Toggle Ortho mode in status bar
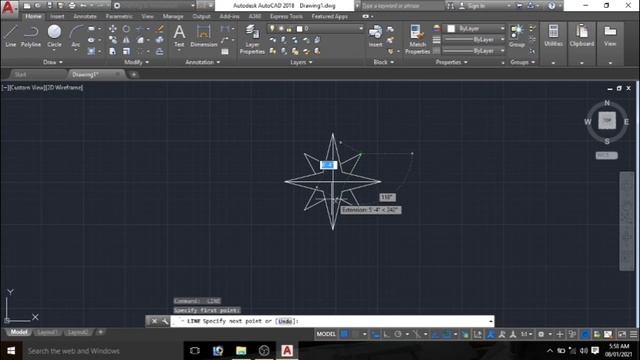 click(387, 334)
